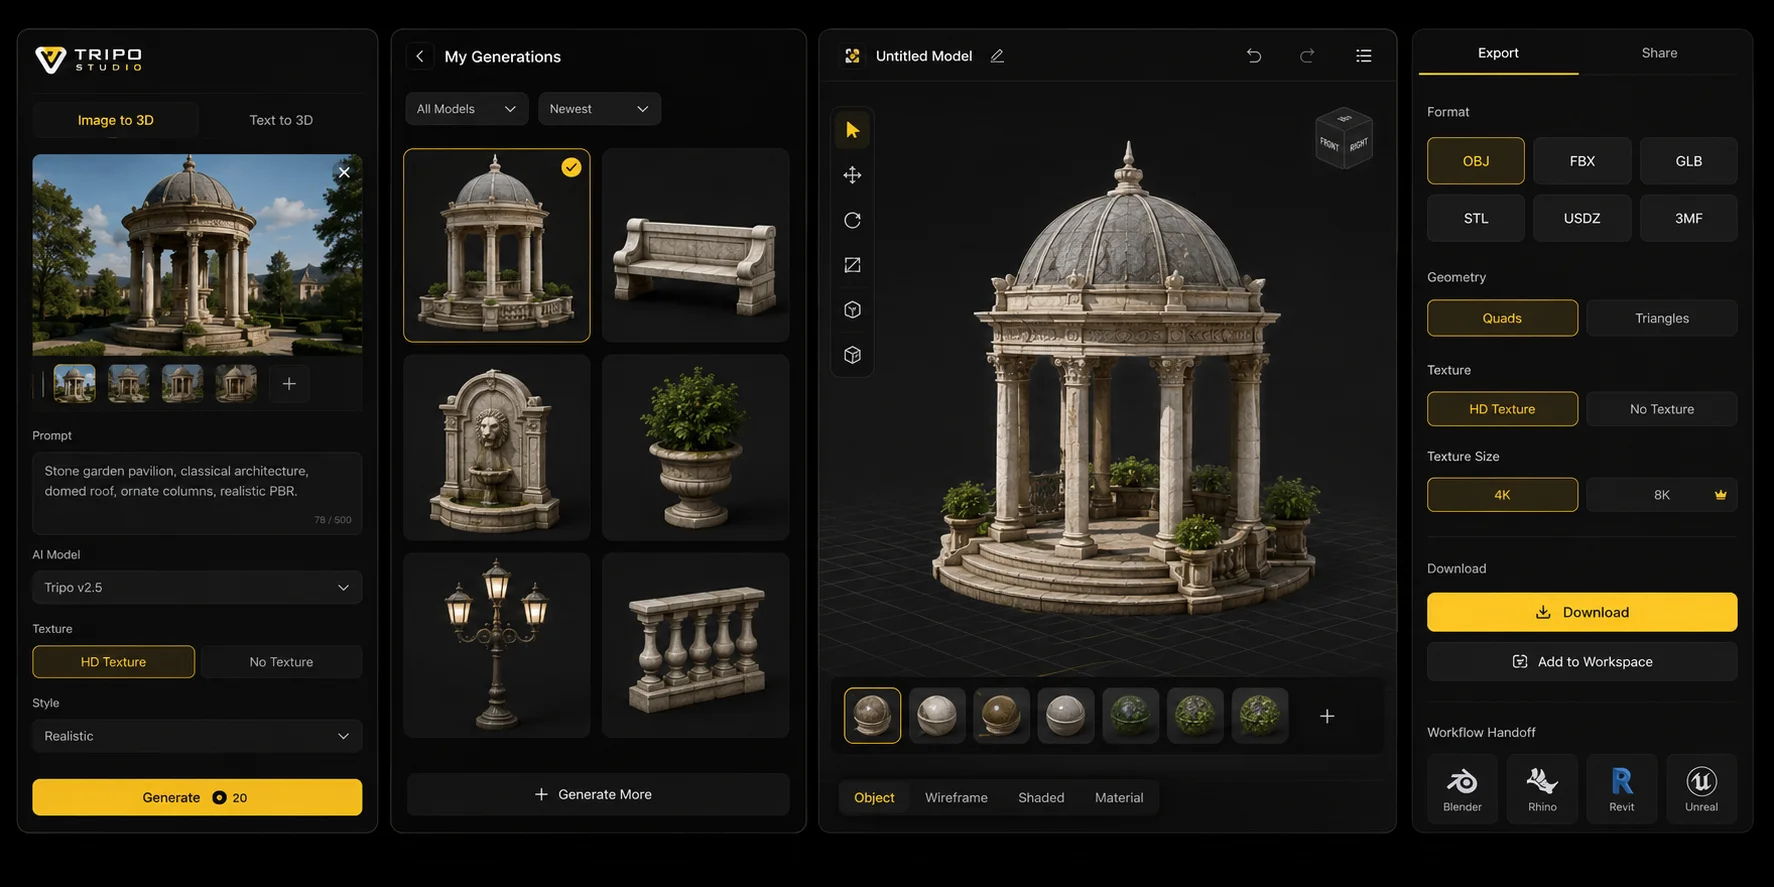Select HD Texture in generation panel

tap(113, 662)
